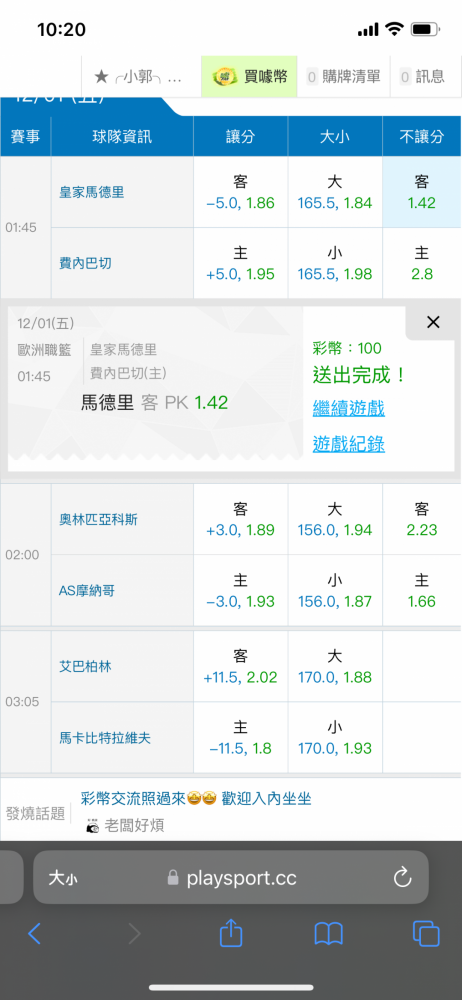This screenshot has height=1000, width=462.
Task: Click the 老闆好煩 author name
Action: tap(134, 826)
